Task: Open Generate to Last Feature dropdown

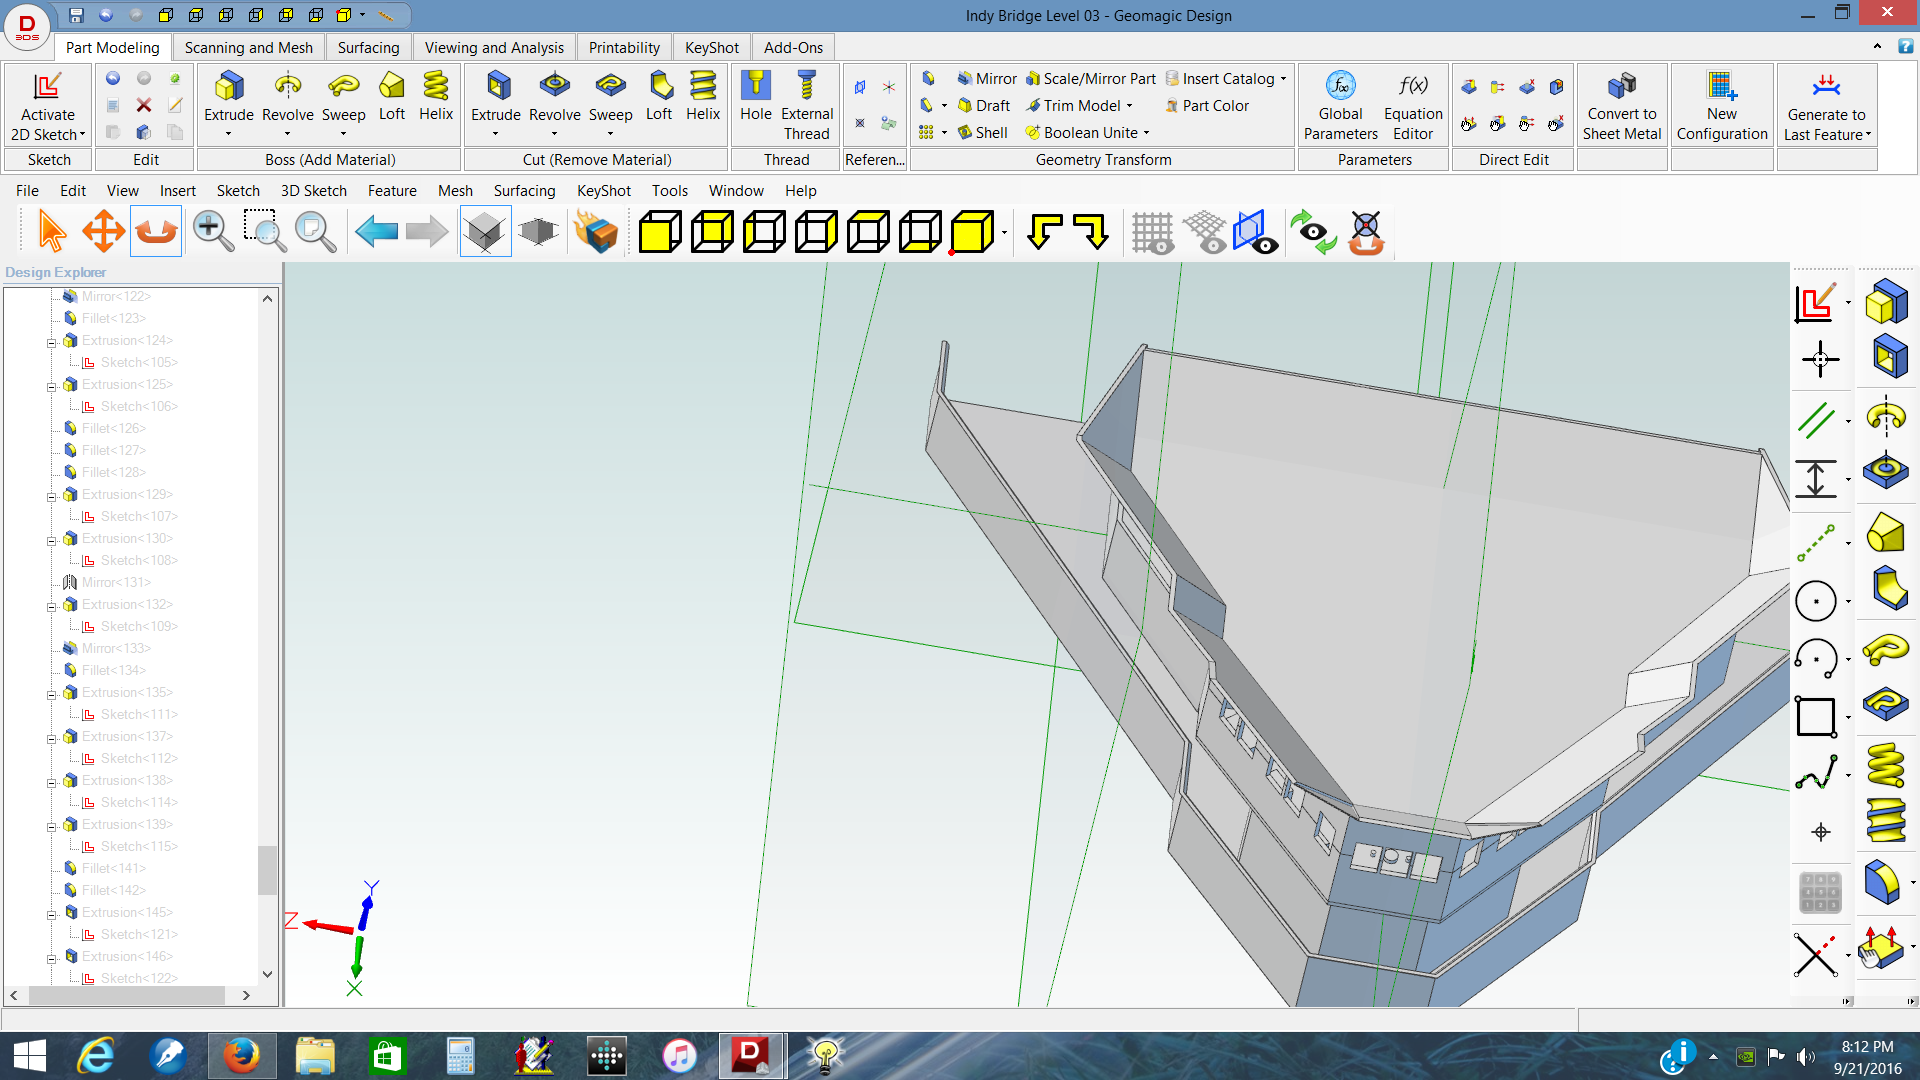Action: 1868,135
